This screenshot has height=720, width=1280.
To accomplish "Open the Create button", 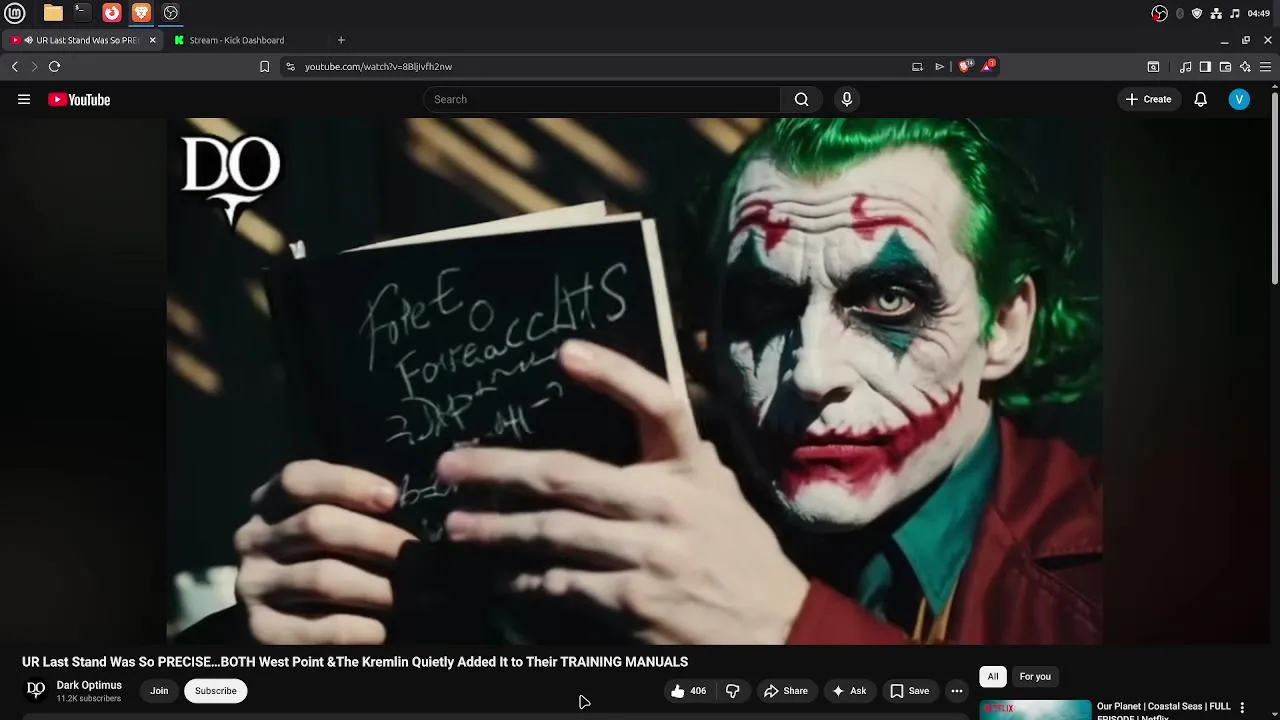I will tap(1149, 99).
